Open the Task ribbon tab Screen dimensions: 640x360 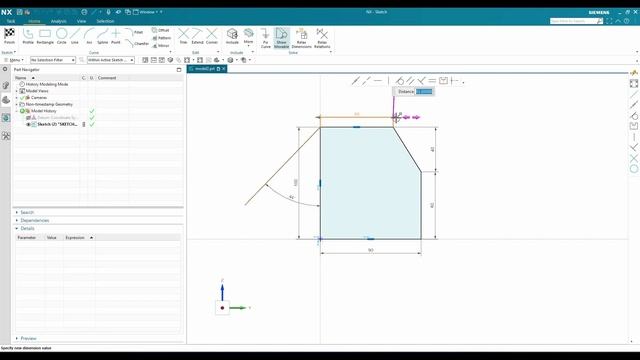point(11,21)
